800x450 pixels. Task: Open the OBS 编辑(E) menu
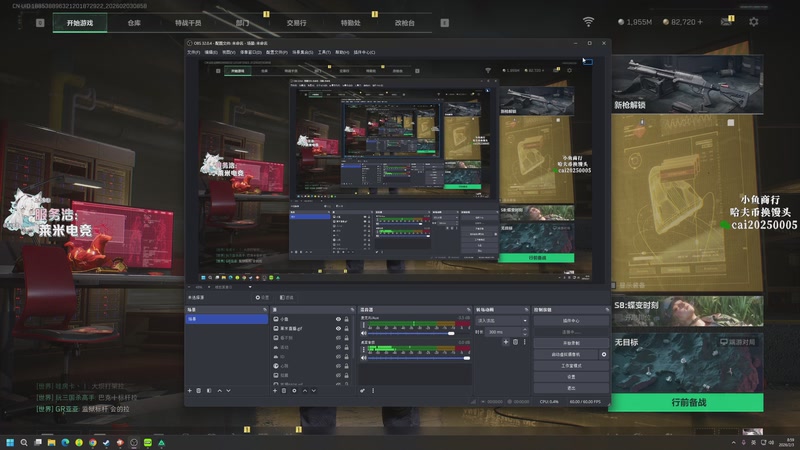coord(211,52)
